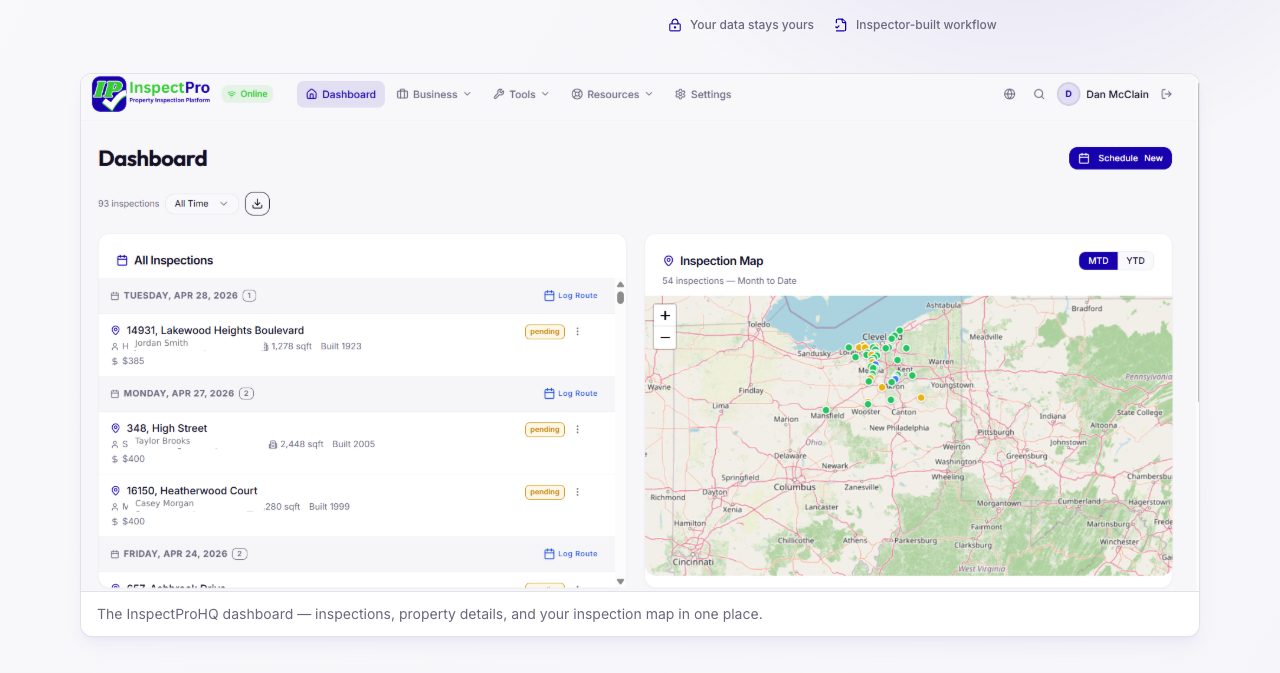This screenshot has width=1280, height=673.
Task: Click the Online status badge
Action: click(247, 94)
